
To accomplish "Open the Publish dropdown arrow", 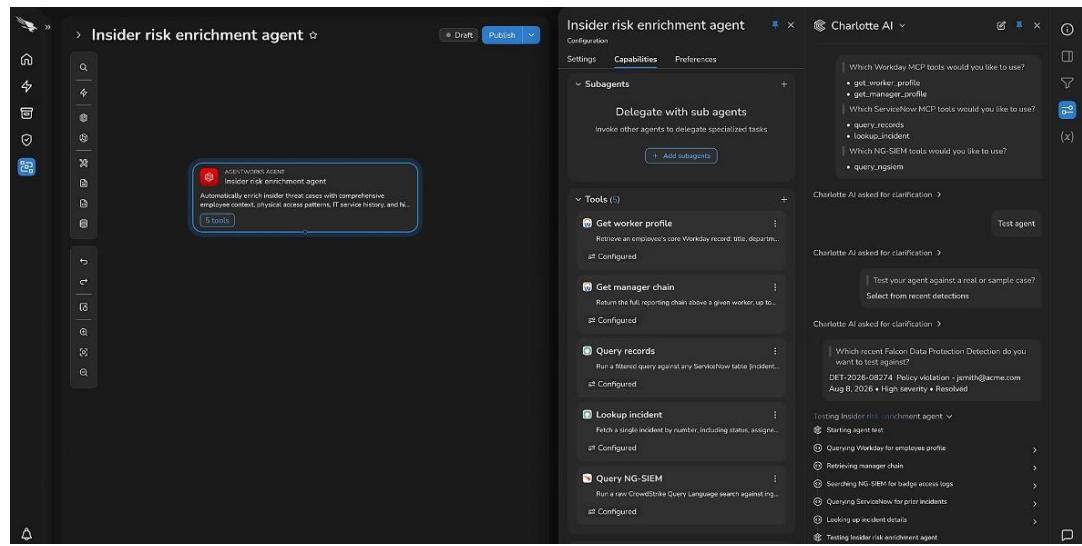I will click(x=531, y=35).
